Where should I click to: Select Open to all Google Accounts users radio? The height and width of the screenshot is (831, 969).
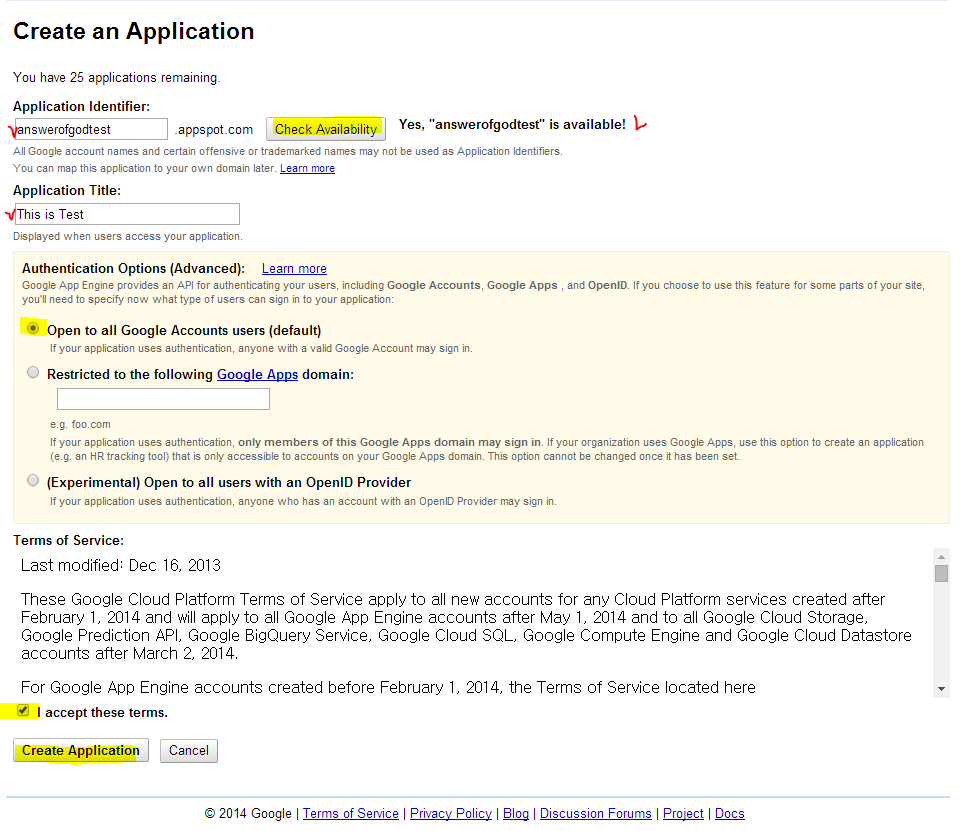click(33, 328)
